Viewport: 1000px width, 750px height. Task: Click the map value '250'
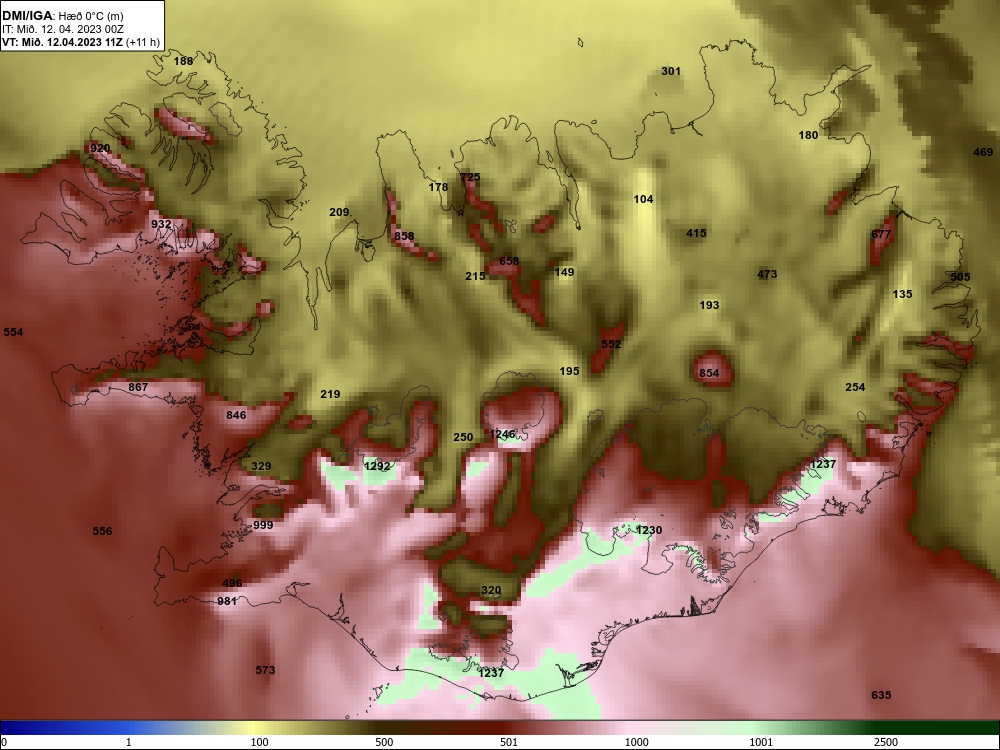[463, 437]
